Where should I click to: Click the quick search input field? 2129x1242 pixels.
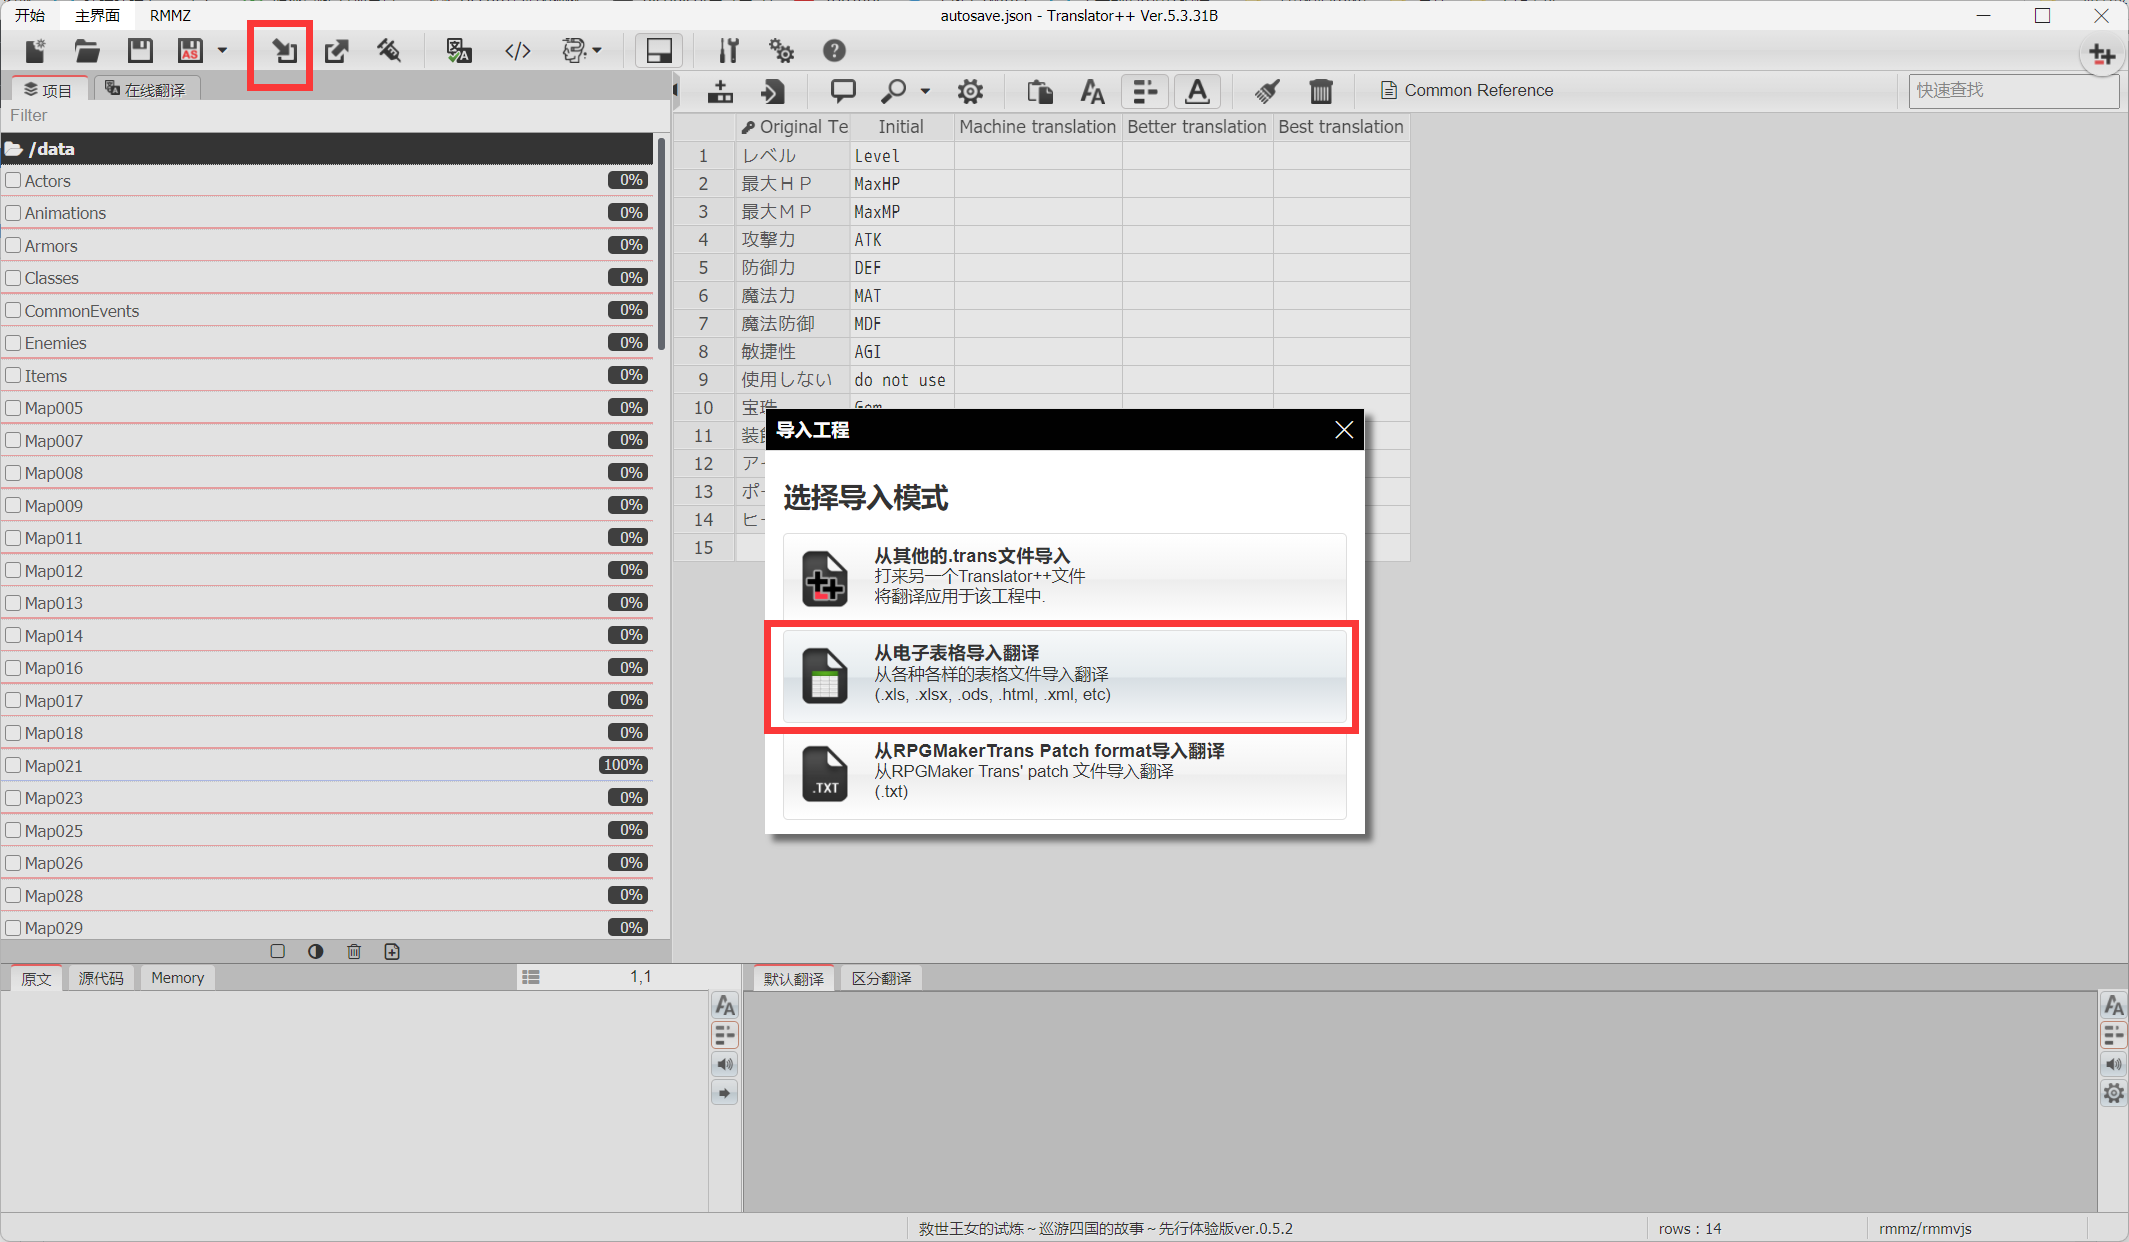pyautogui.click(x=2012, y=90)
